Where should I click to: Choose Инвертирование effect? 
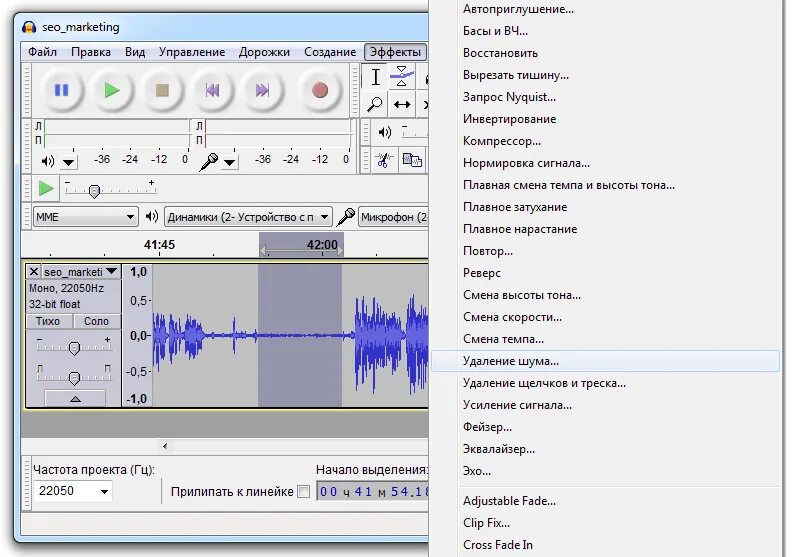[x=605, y=119]
